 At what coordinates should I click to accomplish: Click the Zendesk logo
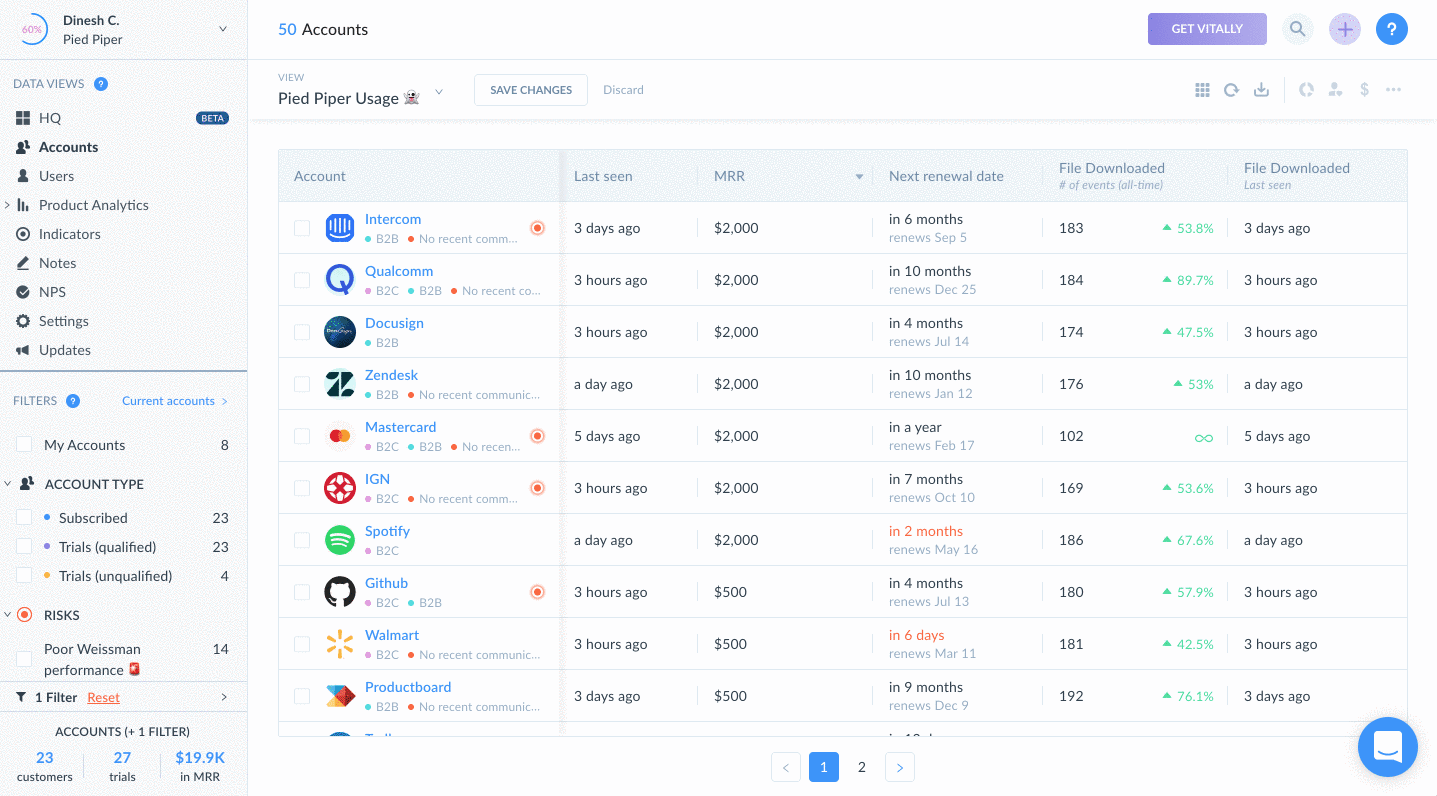tap(340, 384)
